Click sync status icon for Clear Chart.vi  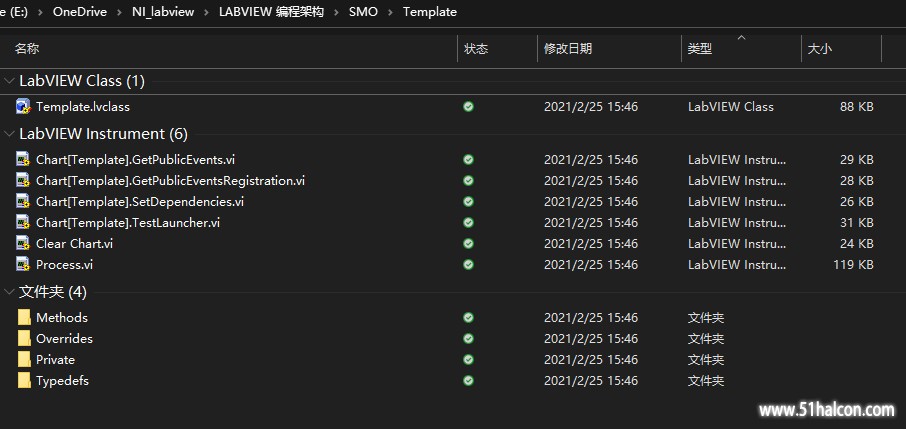[469, 243]
